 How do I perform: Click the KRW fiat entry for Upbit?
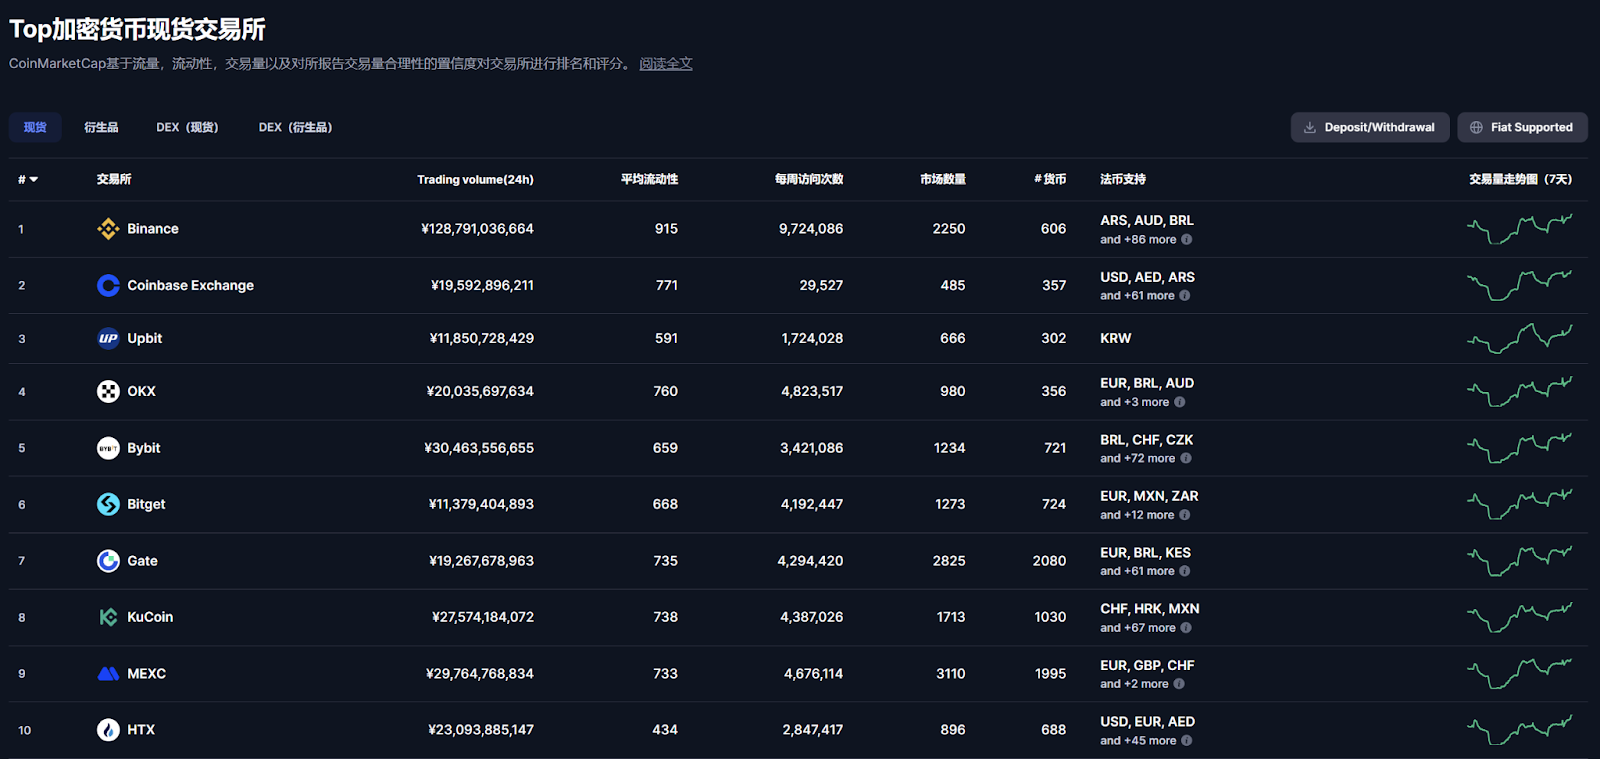coord(1116,338)
